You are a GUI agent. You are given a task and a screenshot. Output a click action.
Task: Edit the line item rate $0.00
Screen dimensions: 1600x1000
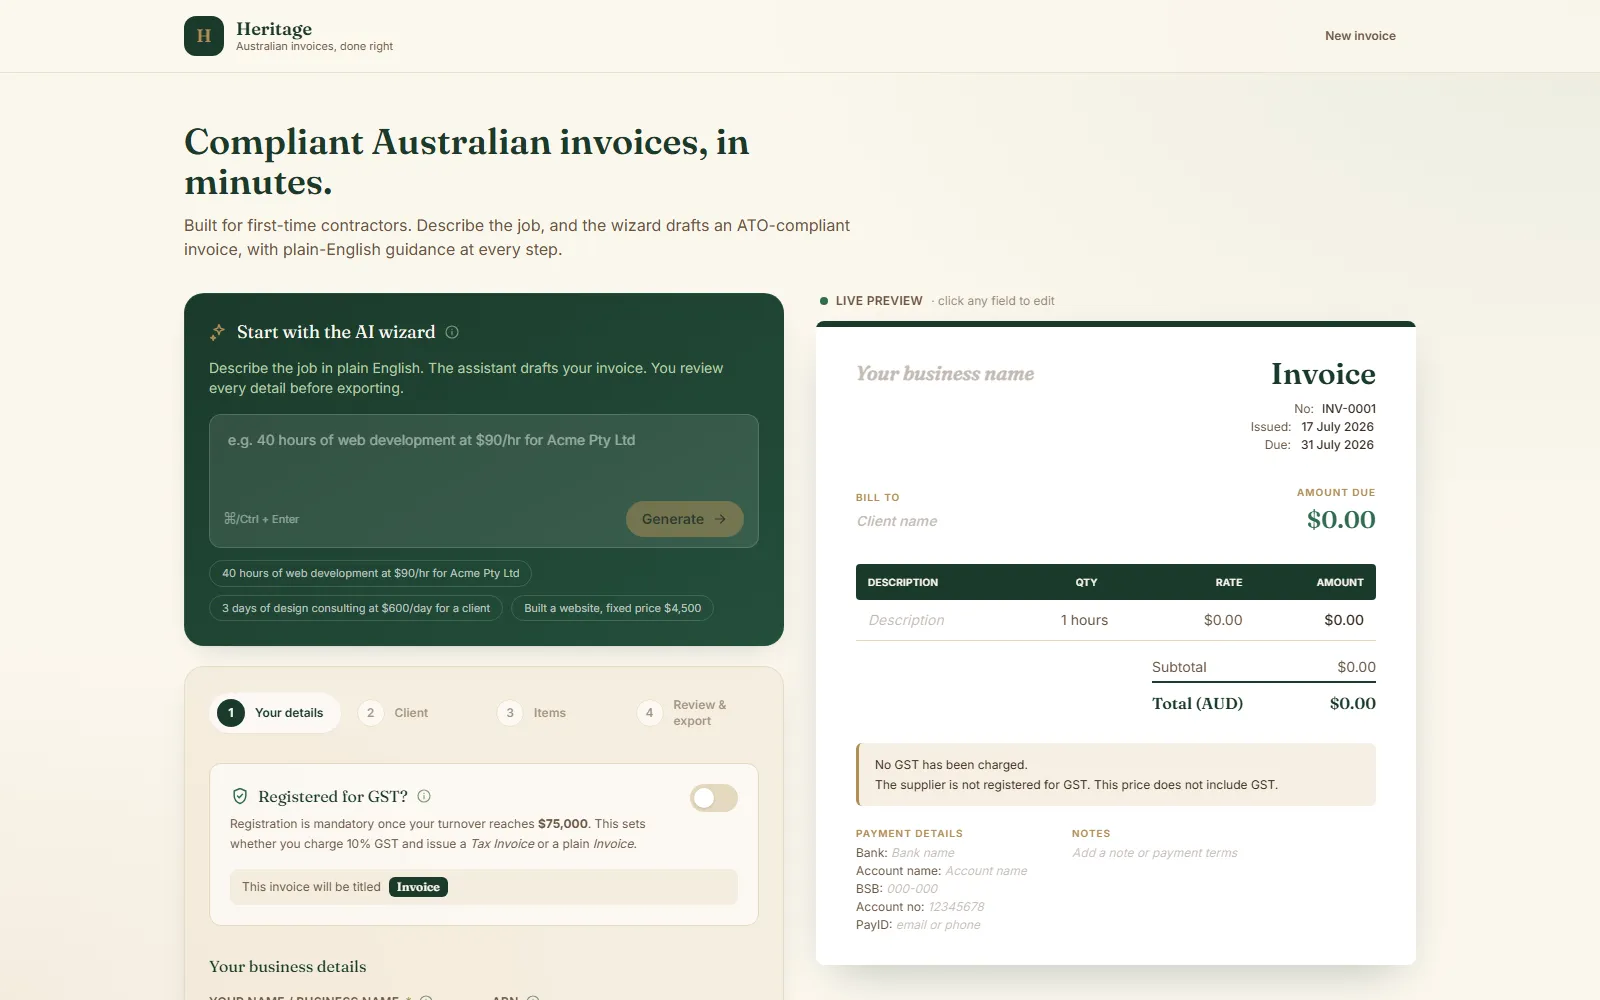1223,620
